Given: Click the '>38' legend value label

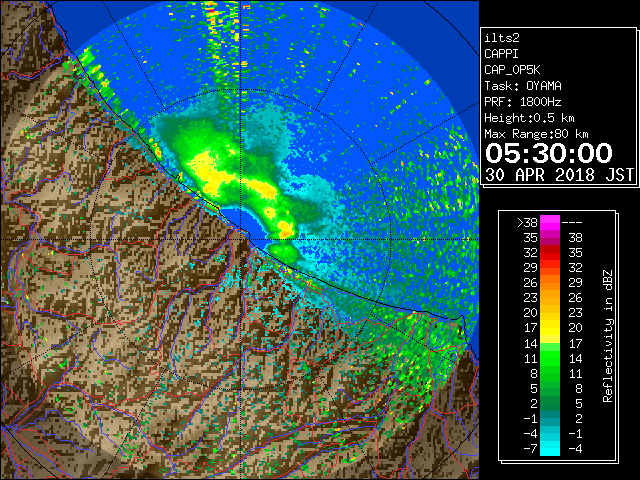Looking at the screenshot, I should 528,223.
